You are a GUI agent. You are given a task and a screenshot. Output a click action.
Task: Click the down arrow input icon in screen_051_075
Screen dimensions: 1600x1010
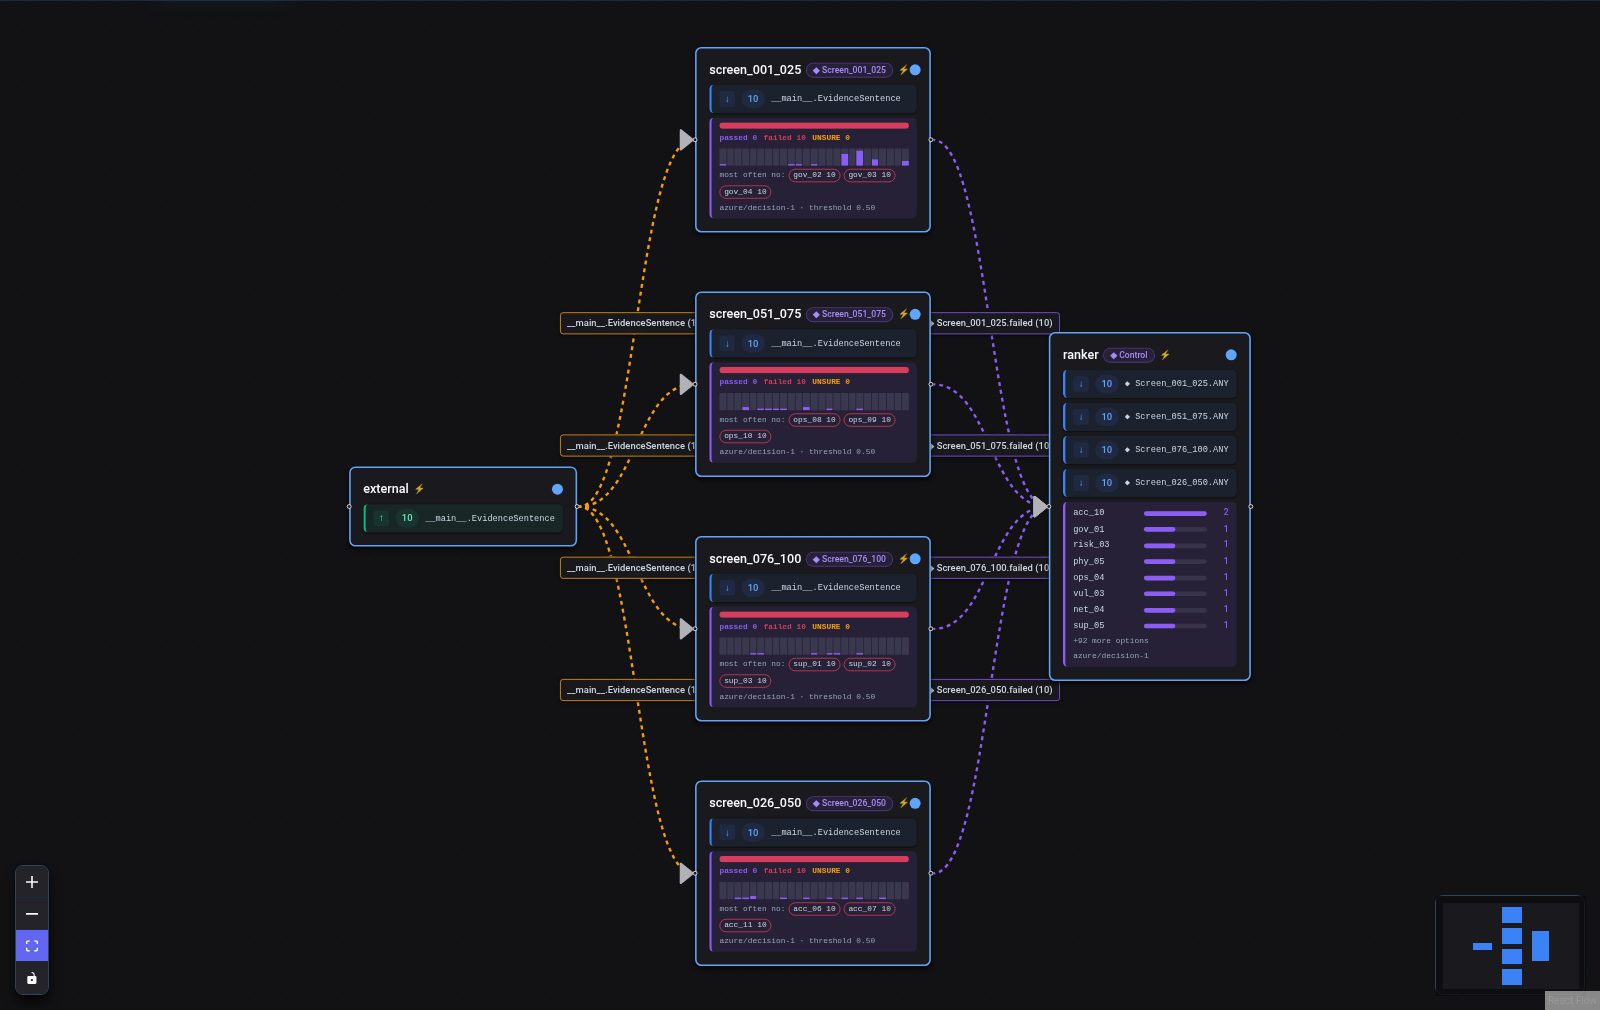pos(727,343)
